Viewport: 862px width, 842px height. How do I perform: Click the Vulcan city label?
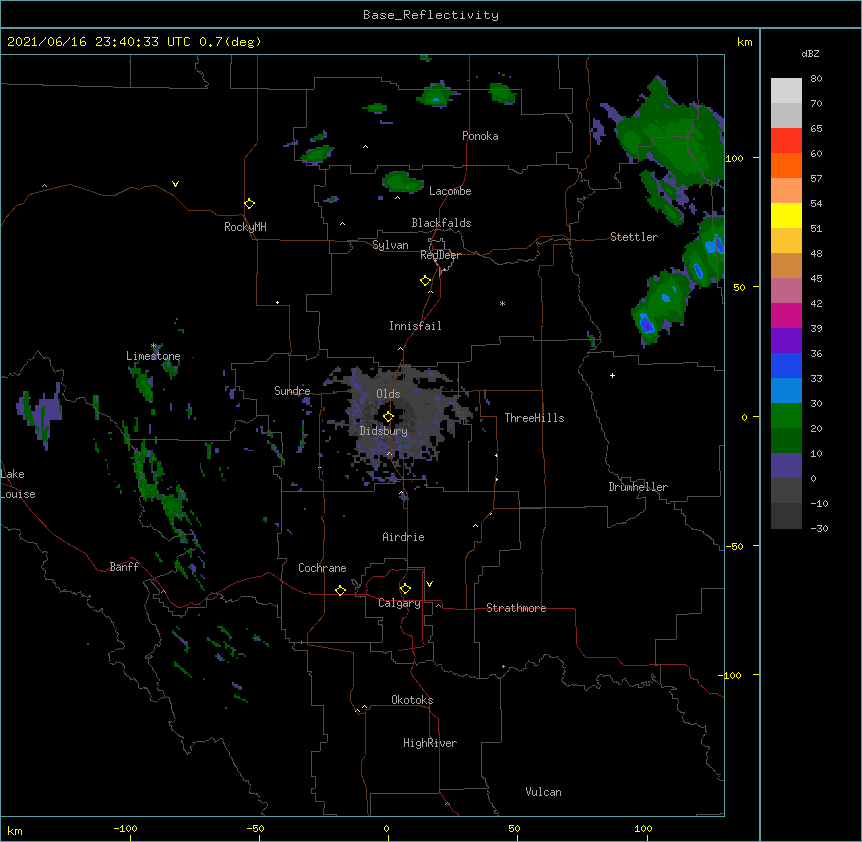click(543, 792)
